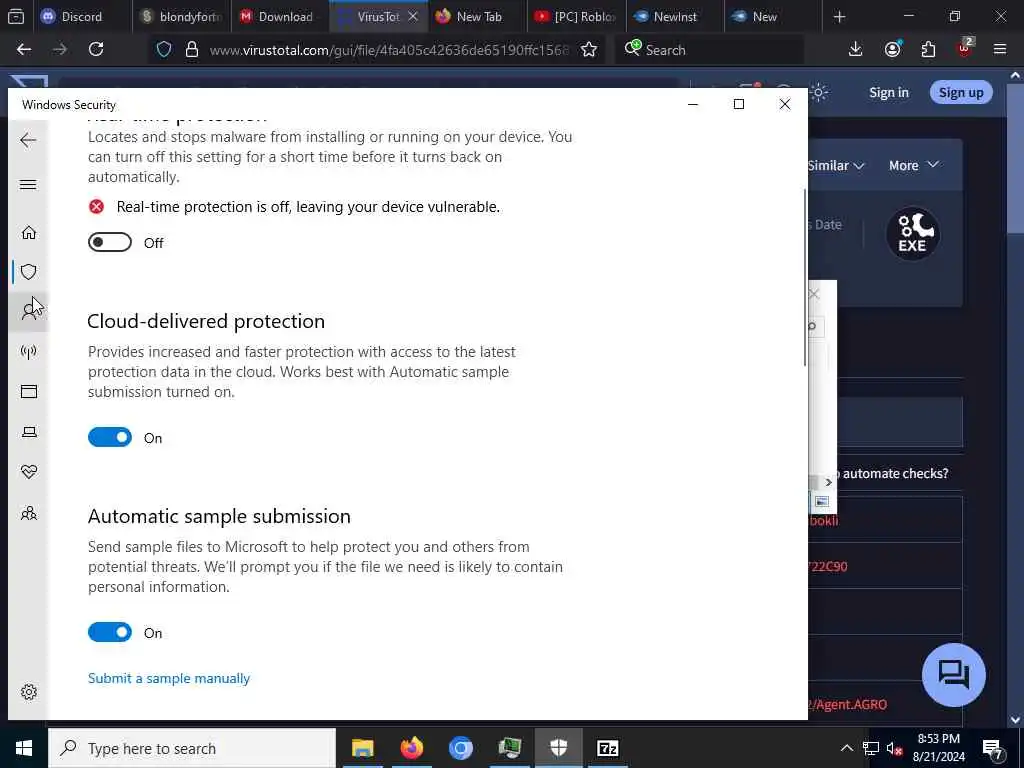The width and height of the screenshot is (1024, 768).
Task: Open File Explorer from the taskbar
Action: 362,748
